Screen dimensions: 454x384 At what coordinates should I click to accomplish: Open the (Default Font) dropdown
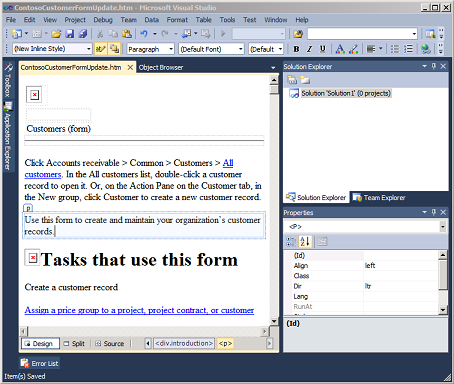pyautogui.click(x=211, y=49)
